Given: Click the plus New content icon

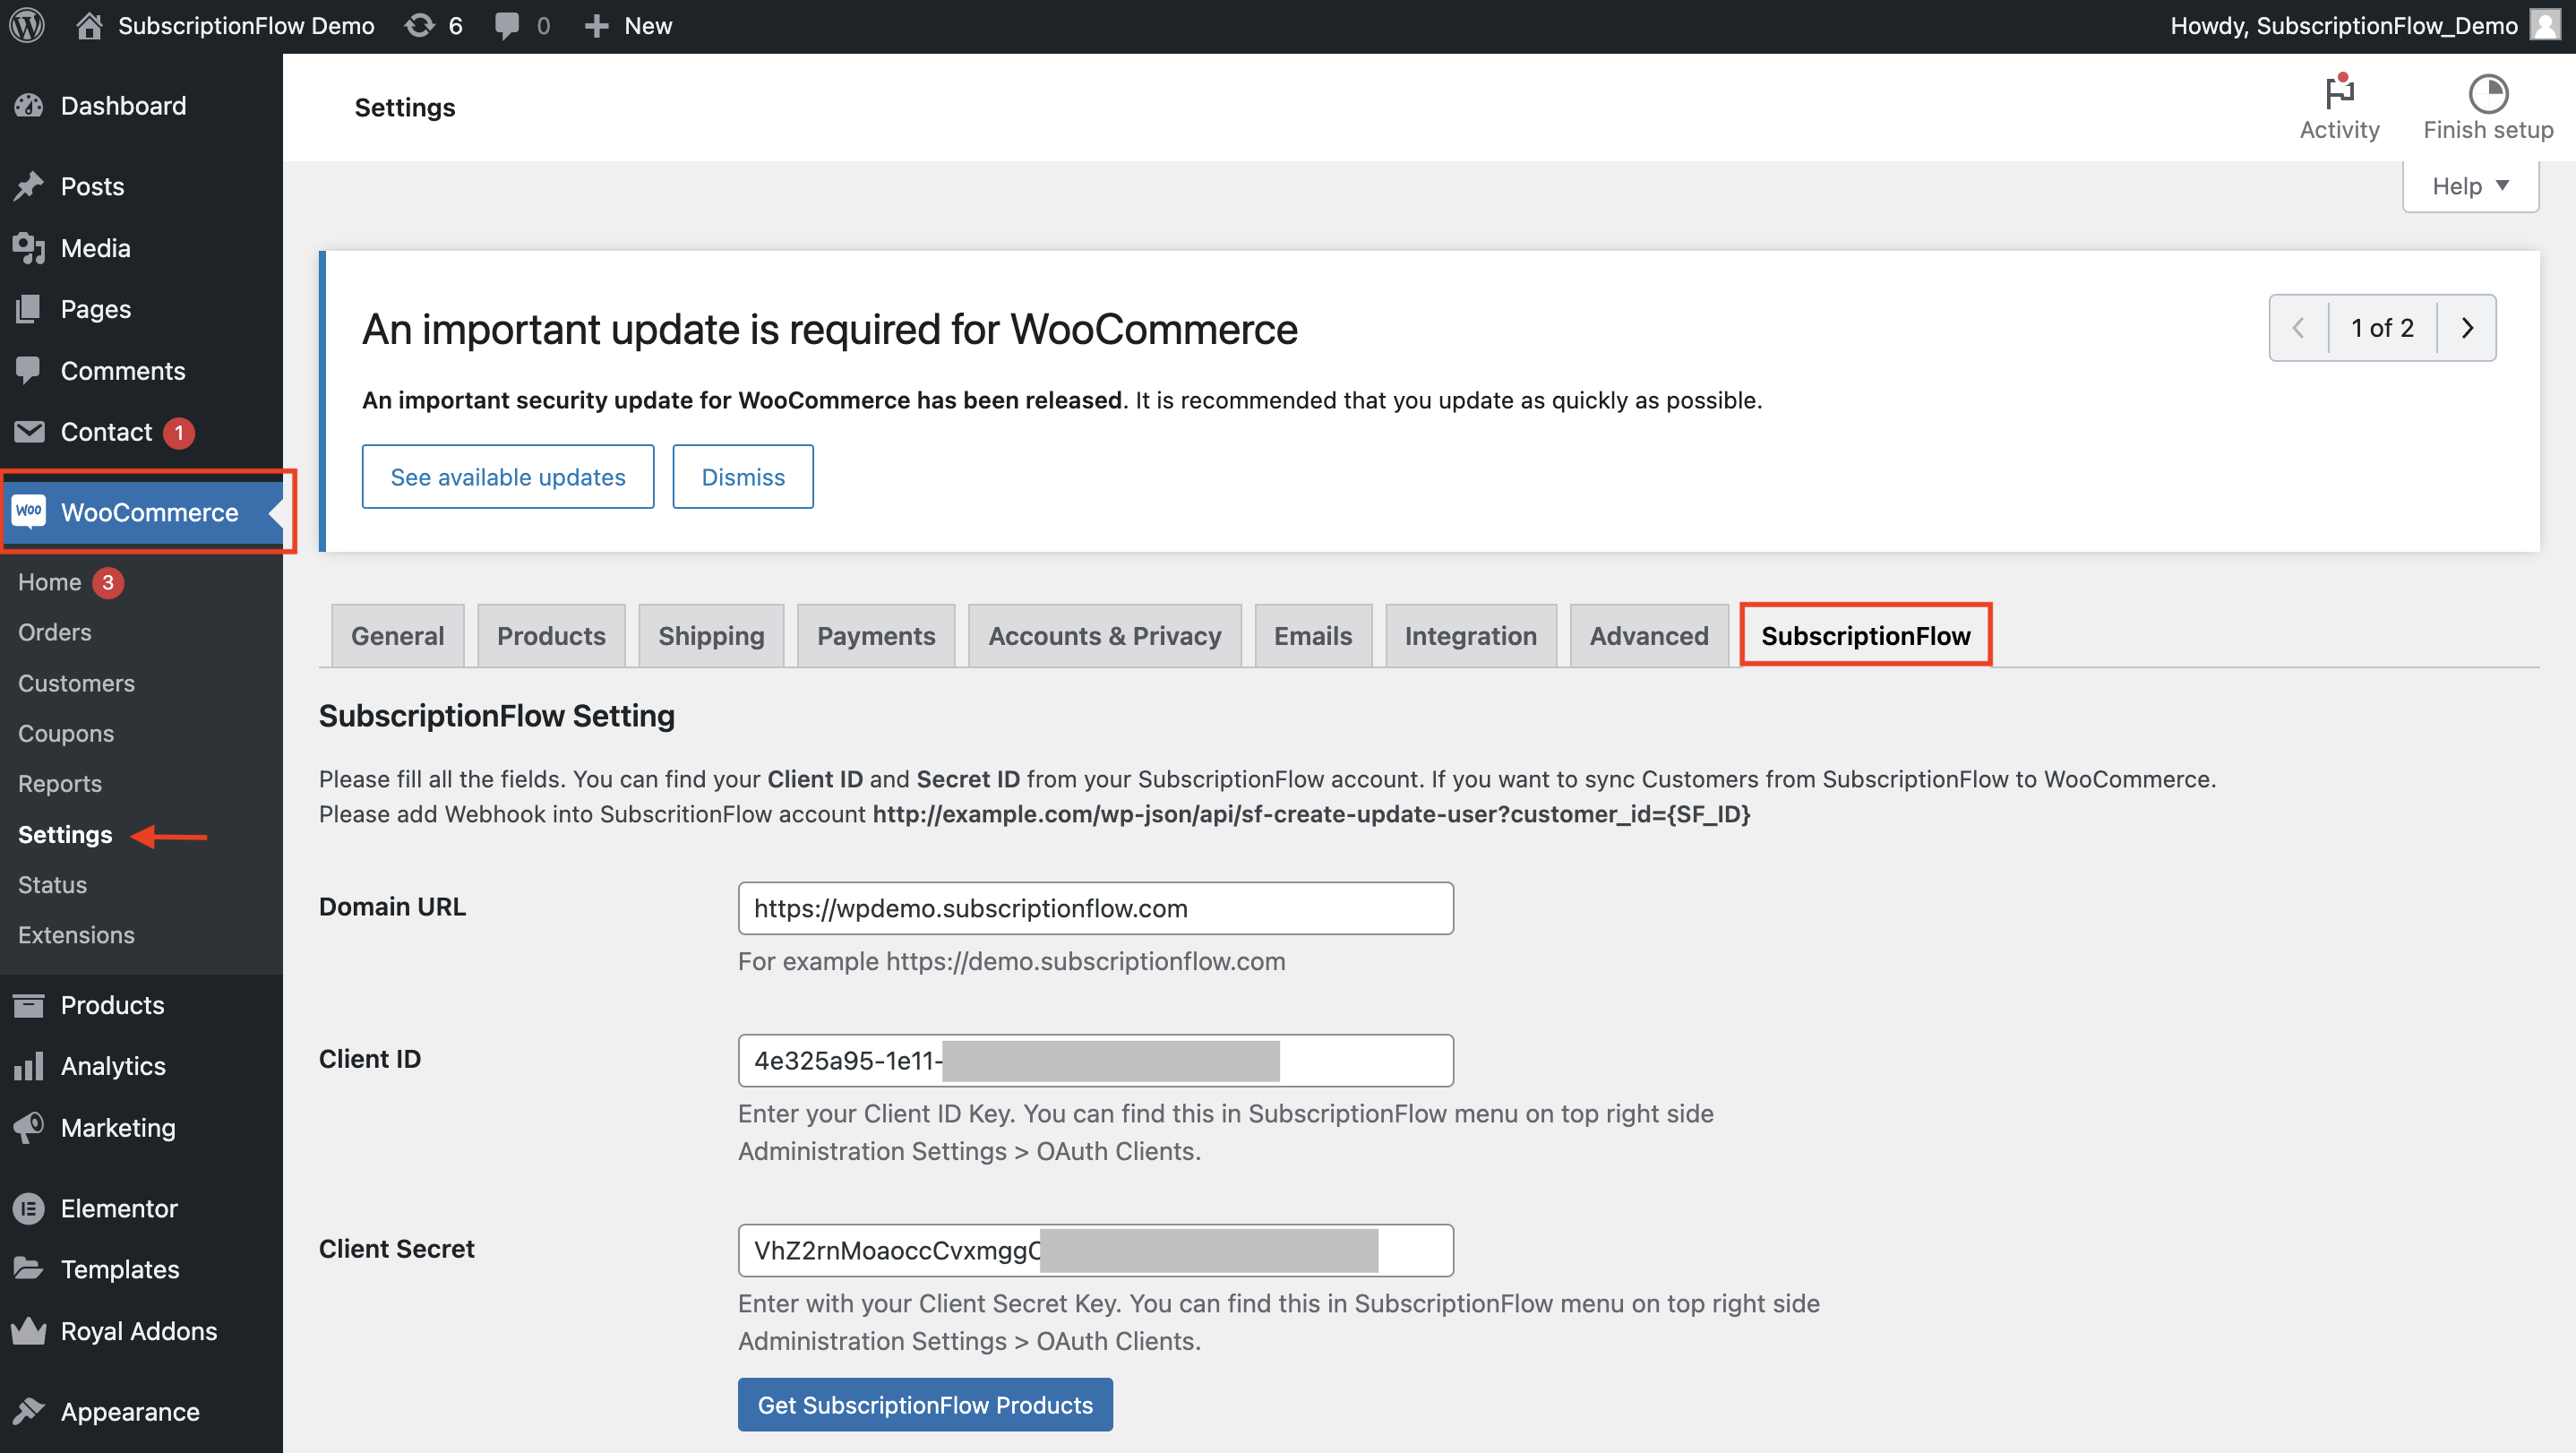Looking at the screenshot, I should pos(596,26).
